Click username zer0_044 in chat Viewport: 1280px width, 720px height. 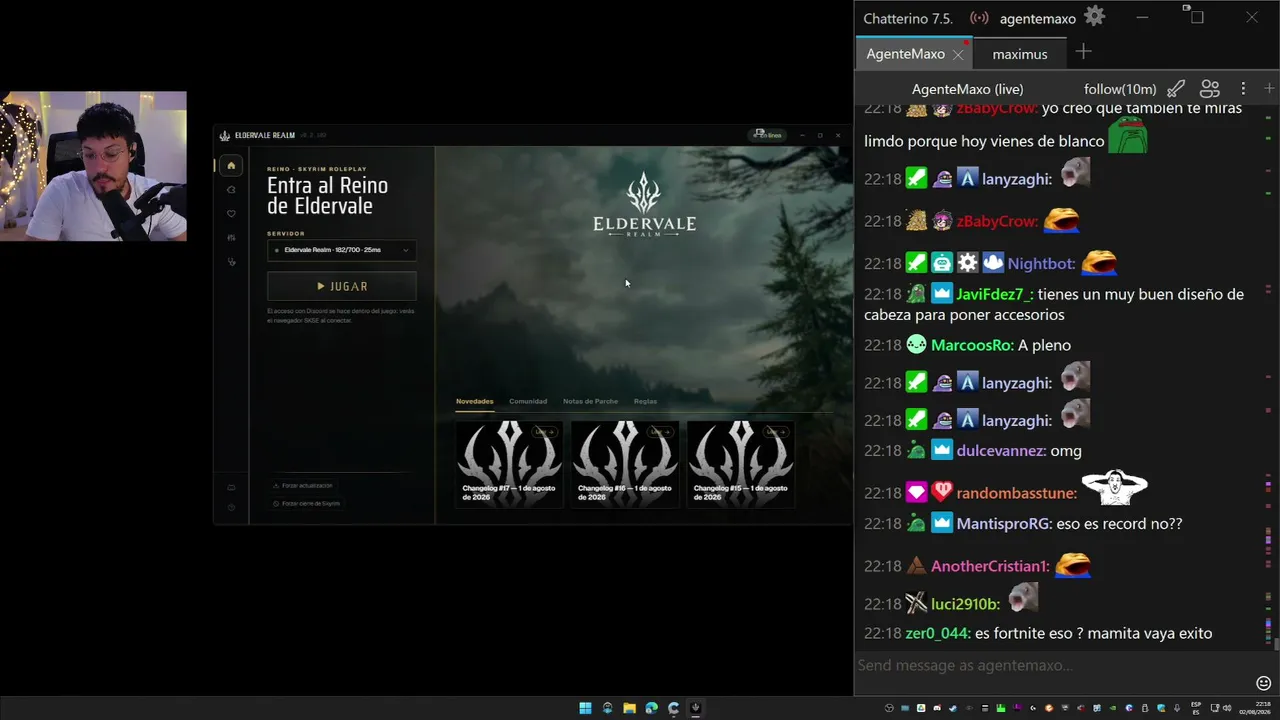(x=938, y=634)
